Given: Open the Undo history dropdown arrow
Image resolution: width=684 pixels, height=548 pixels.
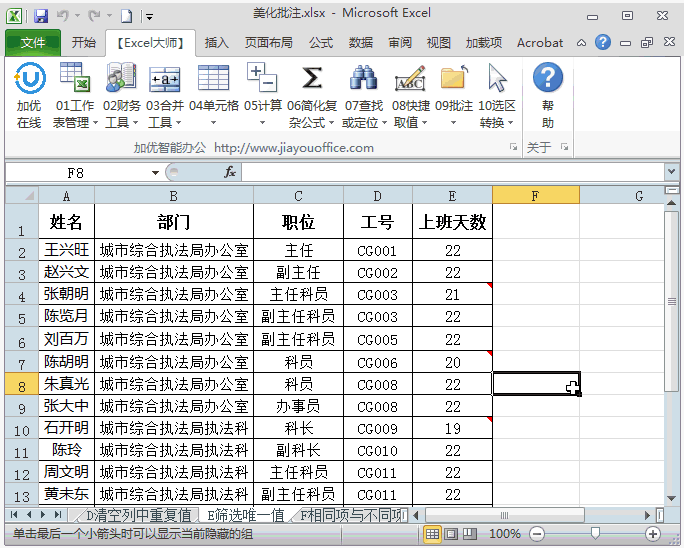Looking at the screenshot, I should point(77,16).
